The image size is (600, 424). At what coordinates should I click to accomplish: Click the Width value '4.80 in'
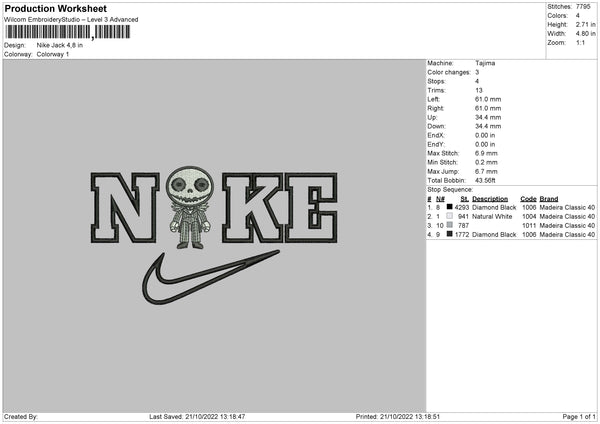point(585,34)
